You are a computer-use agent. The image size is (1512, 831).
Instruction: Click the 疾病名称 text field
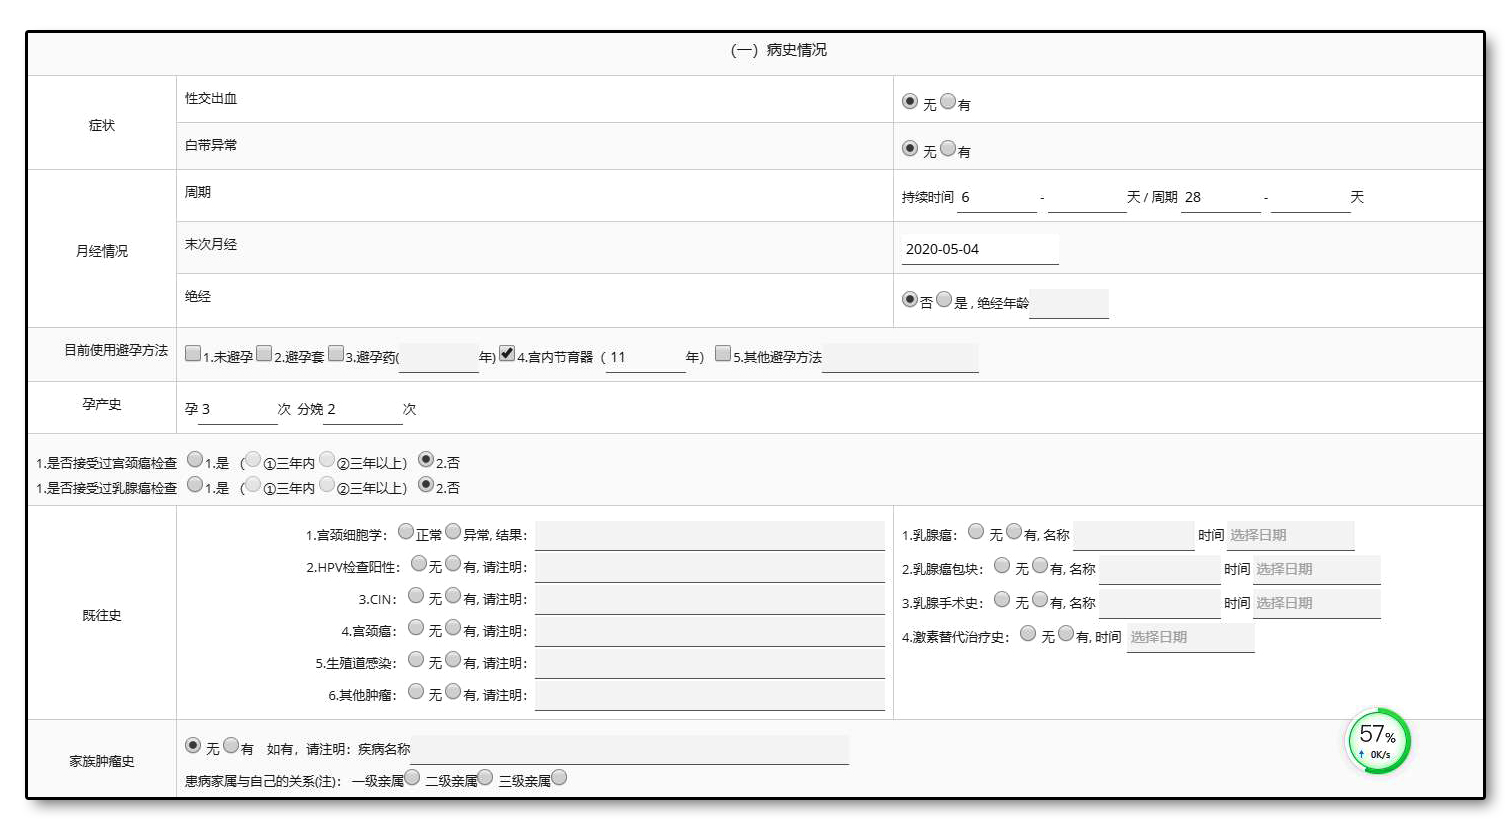point(629,749)
